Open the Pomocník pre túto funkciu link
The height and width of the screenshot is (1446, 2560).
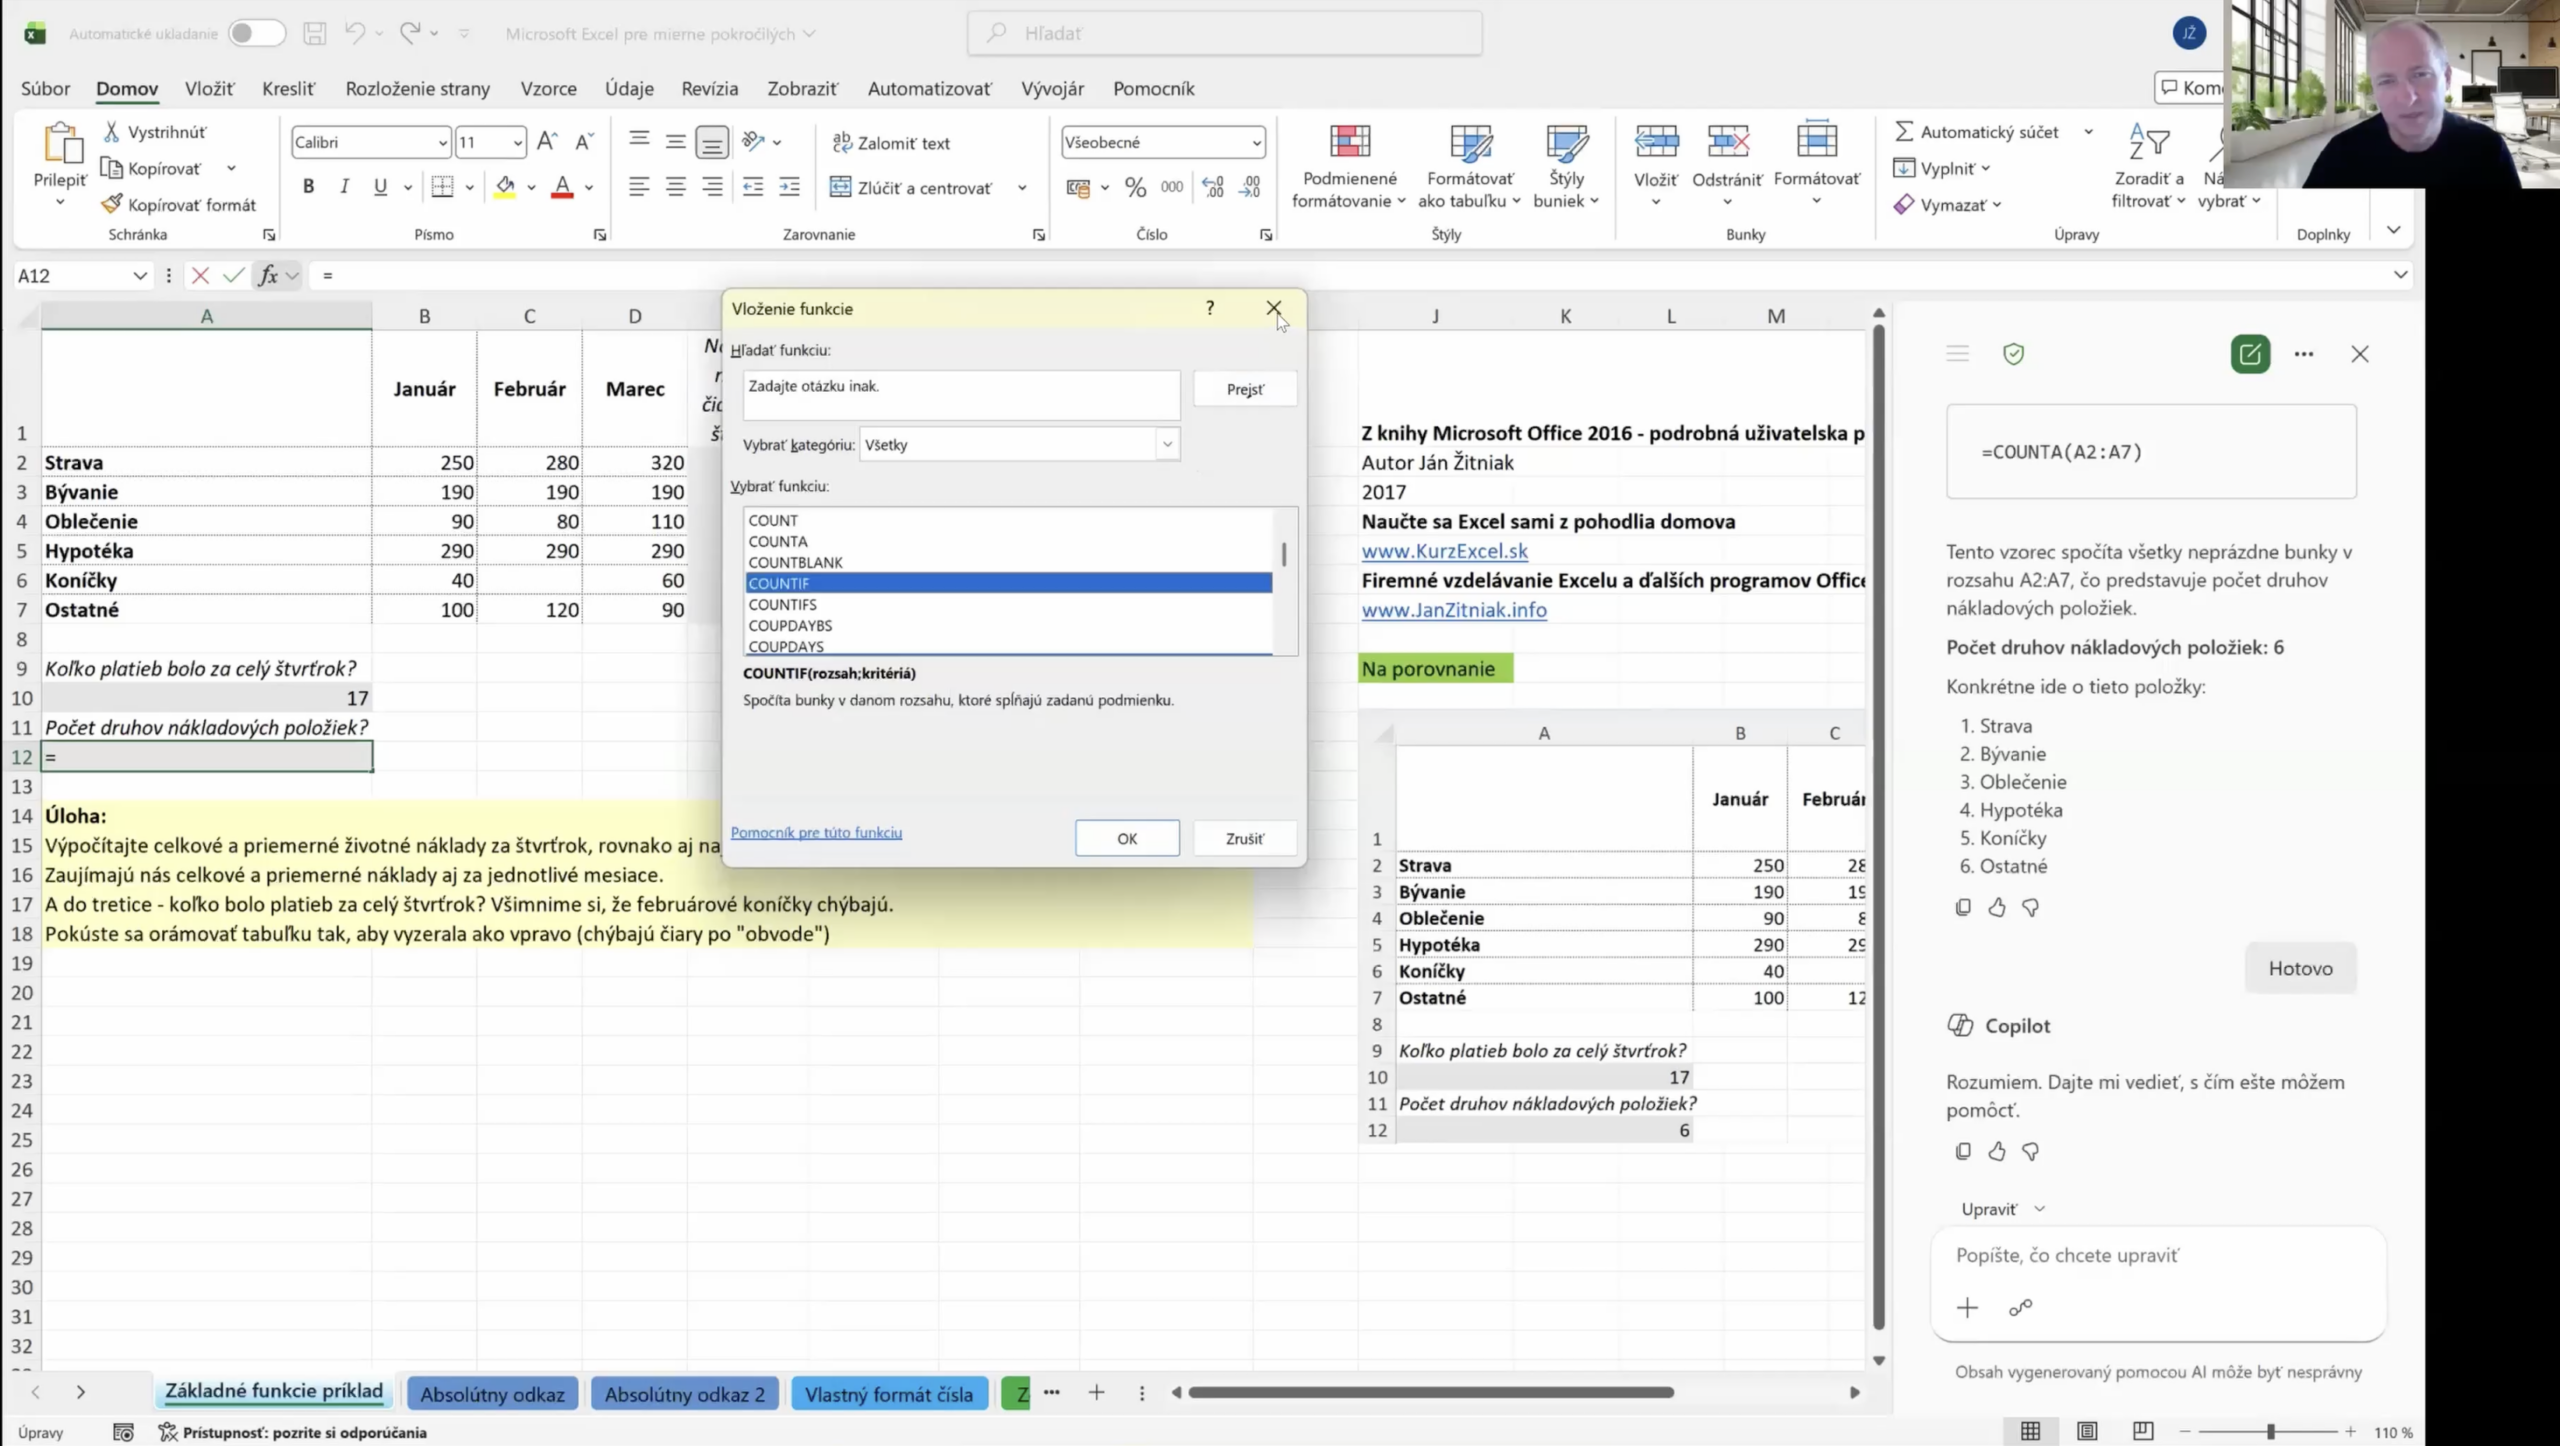(816, 832)
